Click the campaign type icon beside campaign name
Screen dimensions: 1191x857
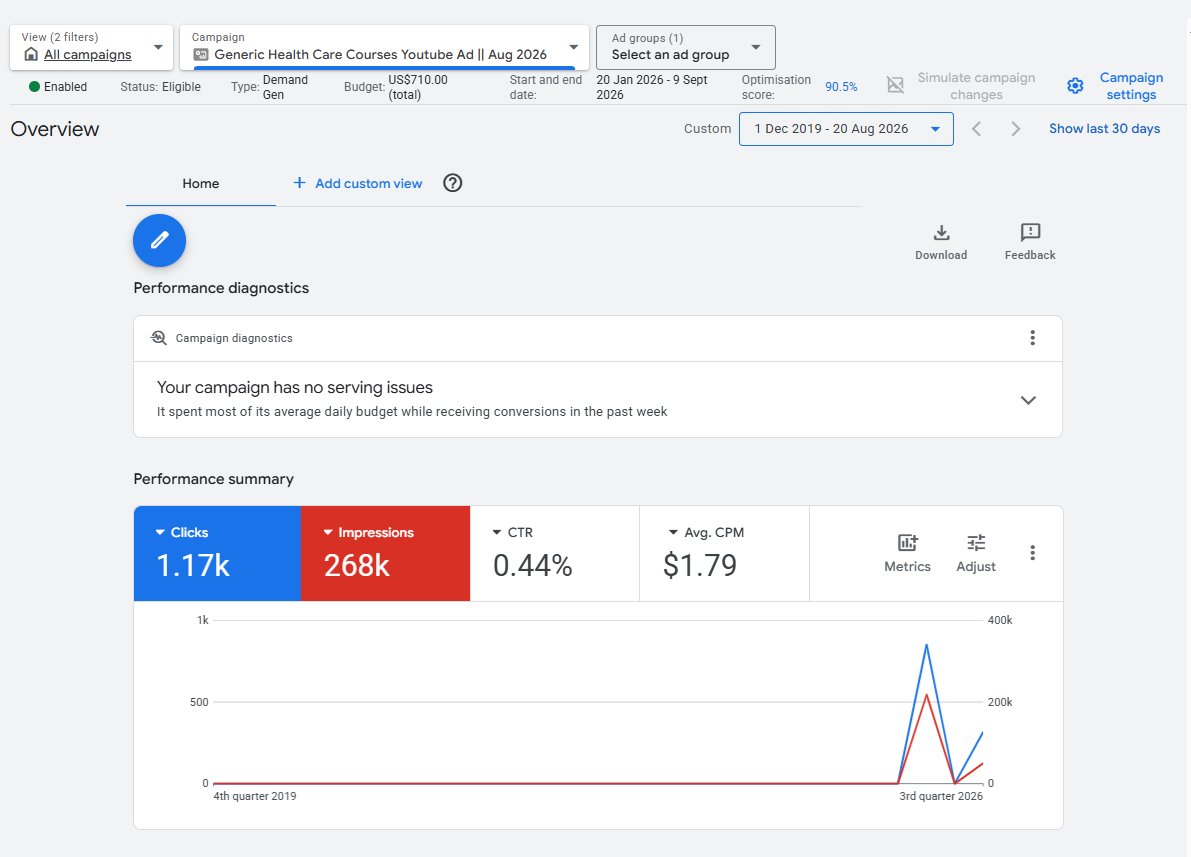tap(201, 55)
